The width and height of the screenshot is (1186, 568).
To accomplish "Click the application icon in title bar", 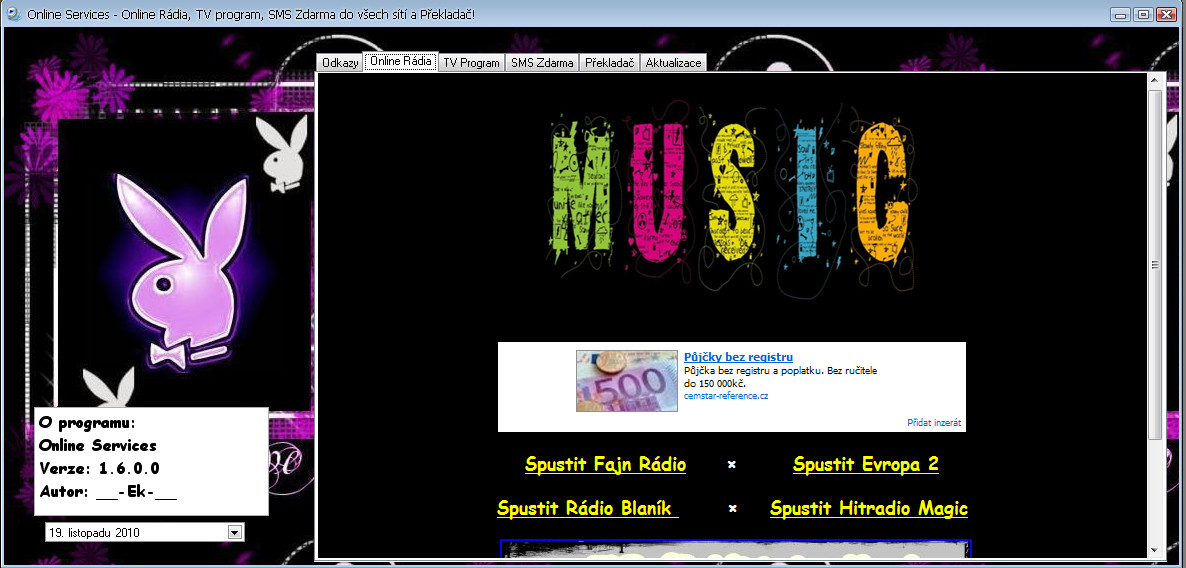I will pyautogui.click(x=13, y=14).
